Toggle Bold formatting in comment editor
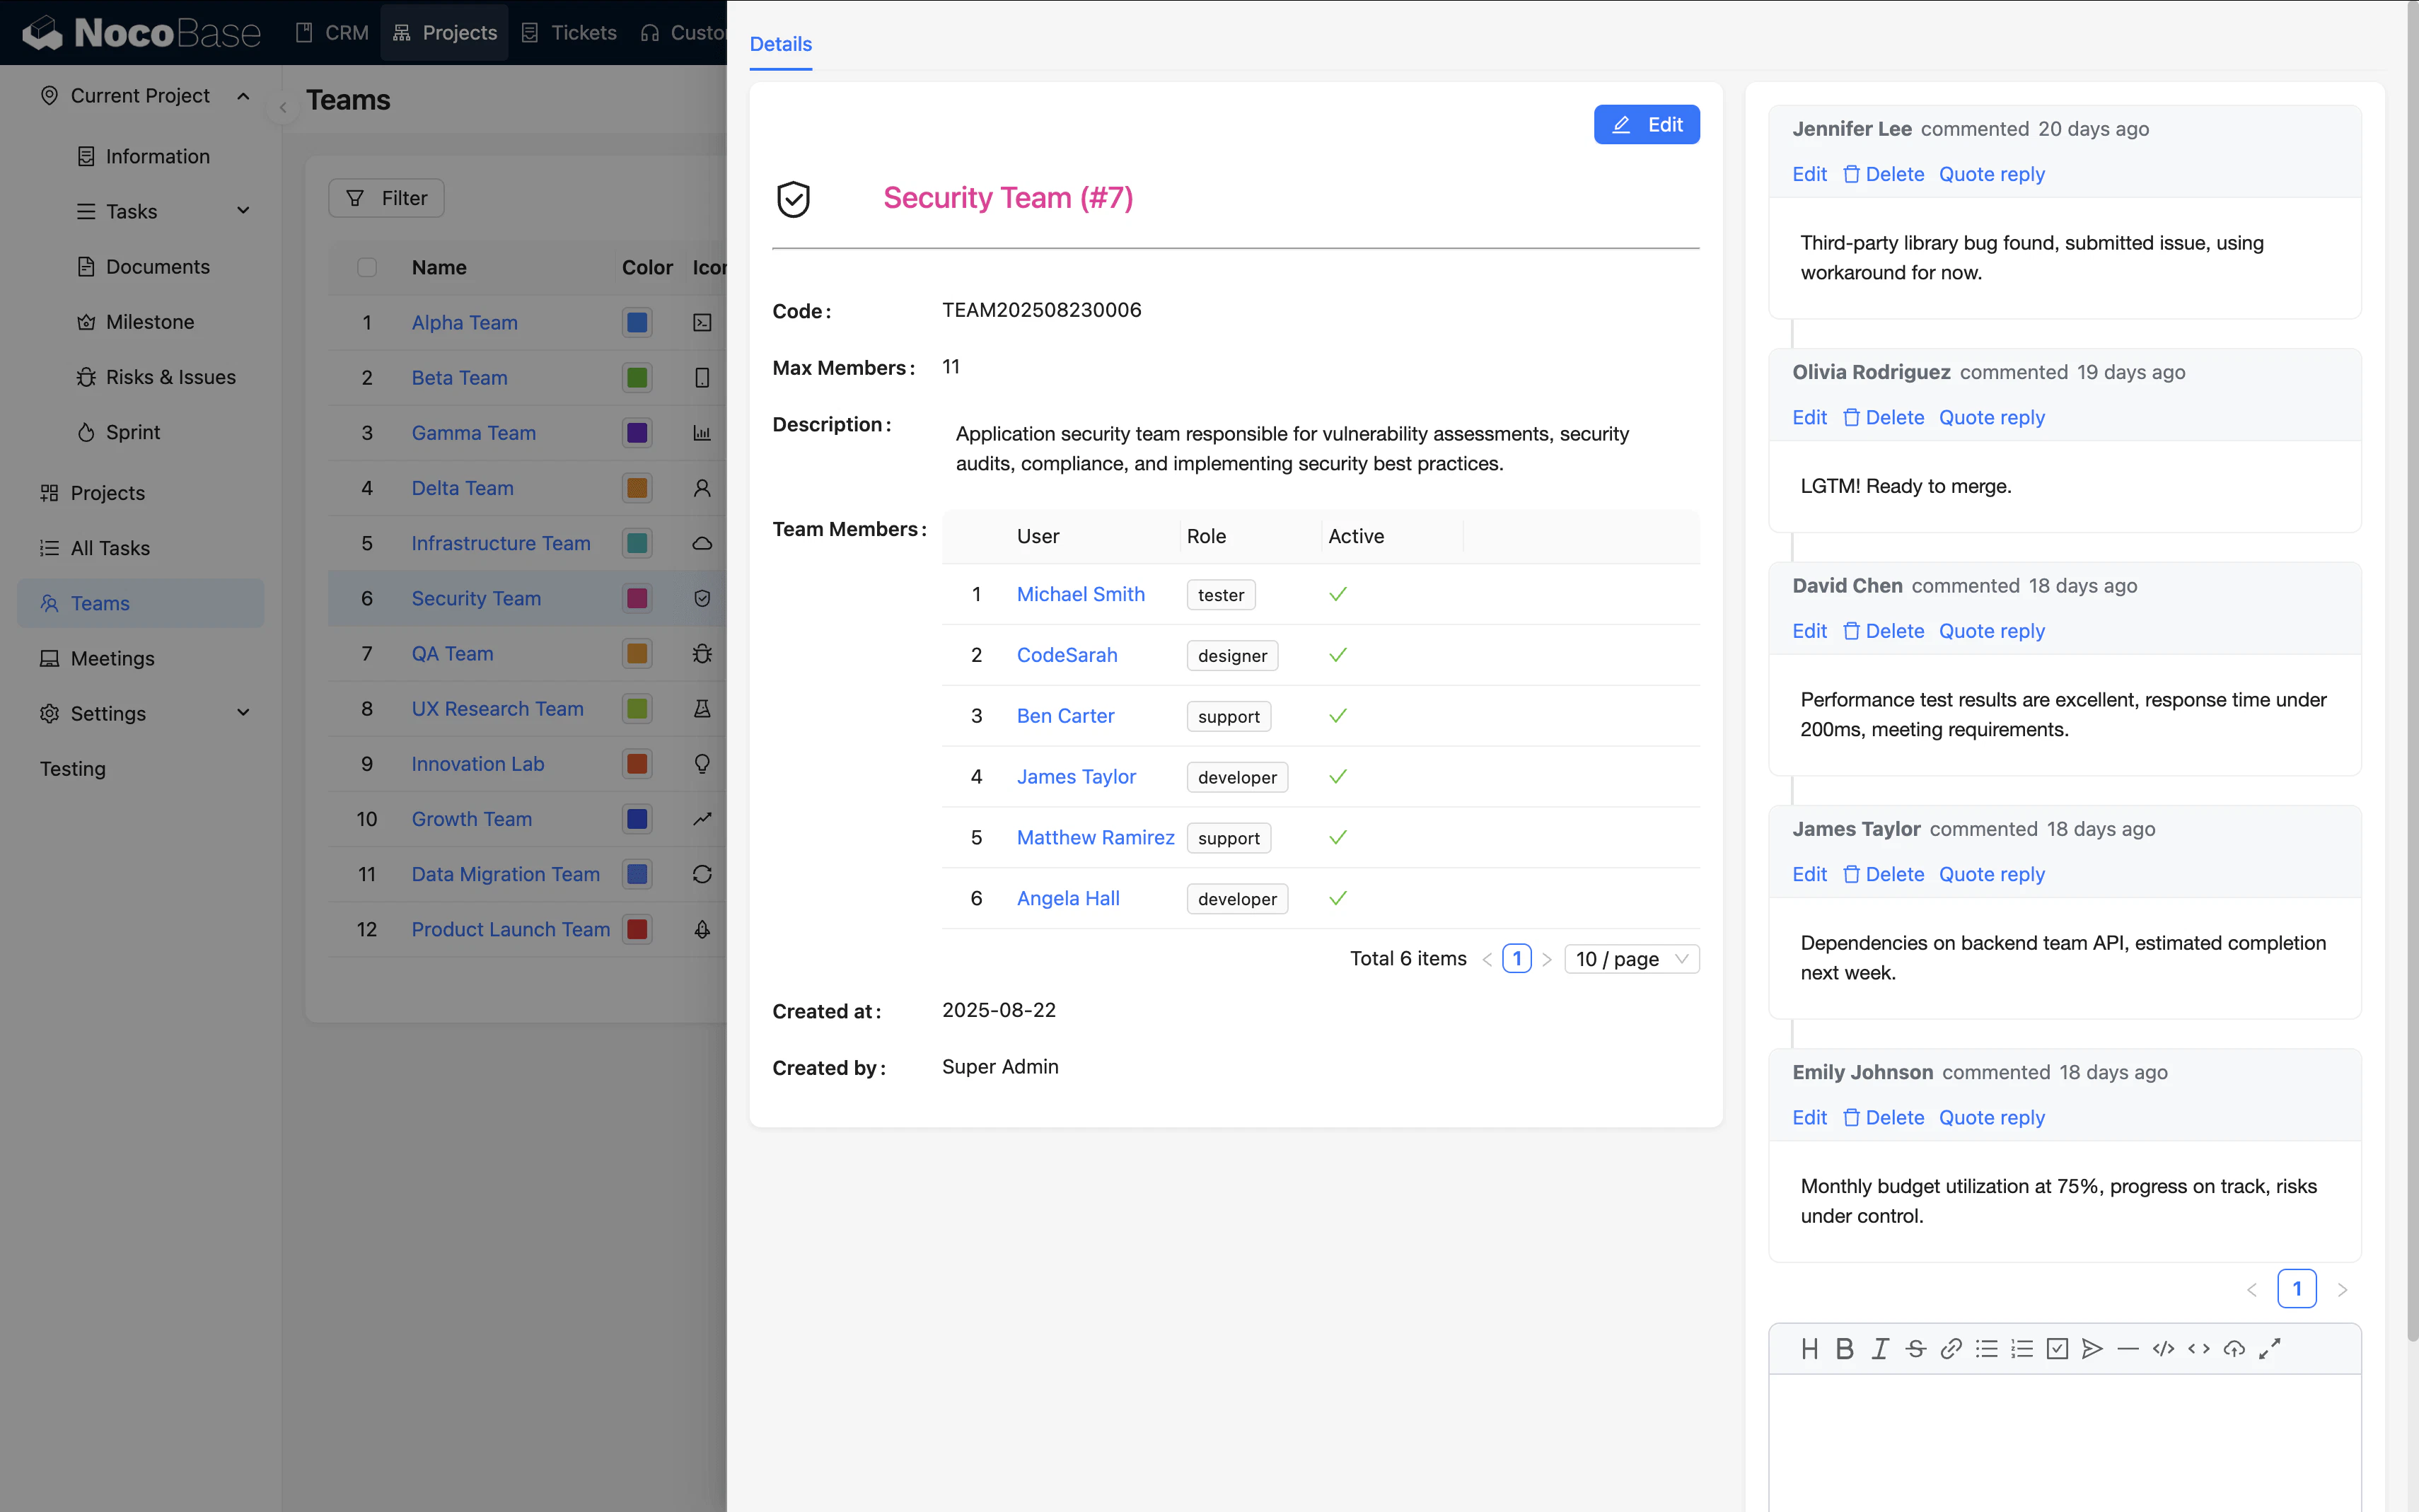2419x1512 pixels. [x=1845, y=1349]
